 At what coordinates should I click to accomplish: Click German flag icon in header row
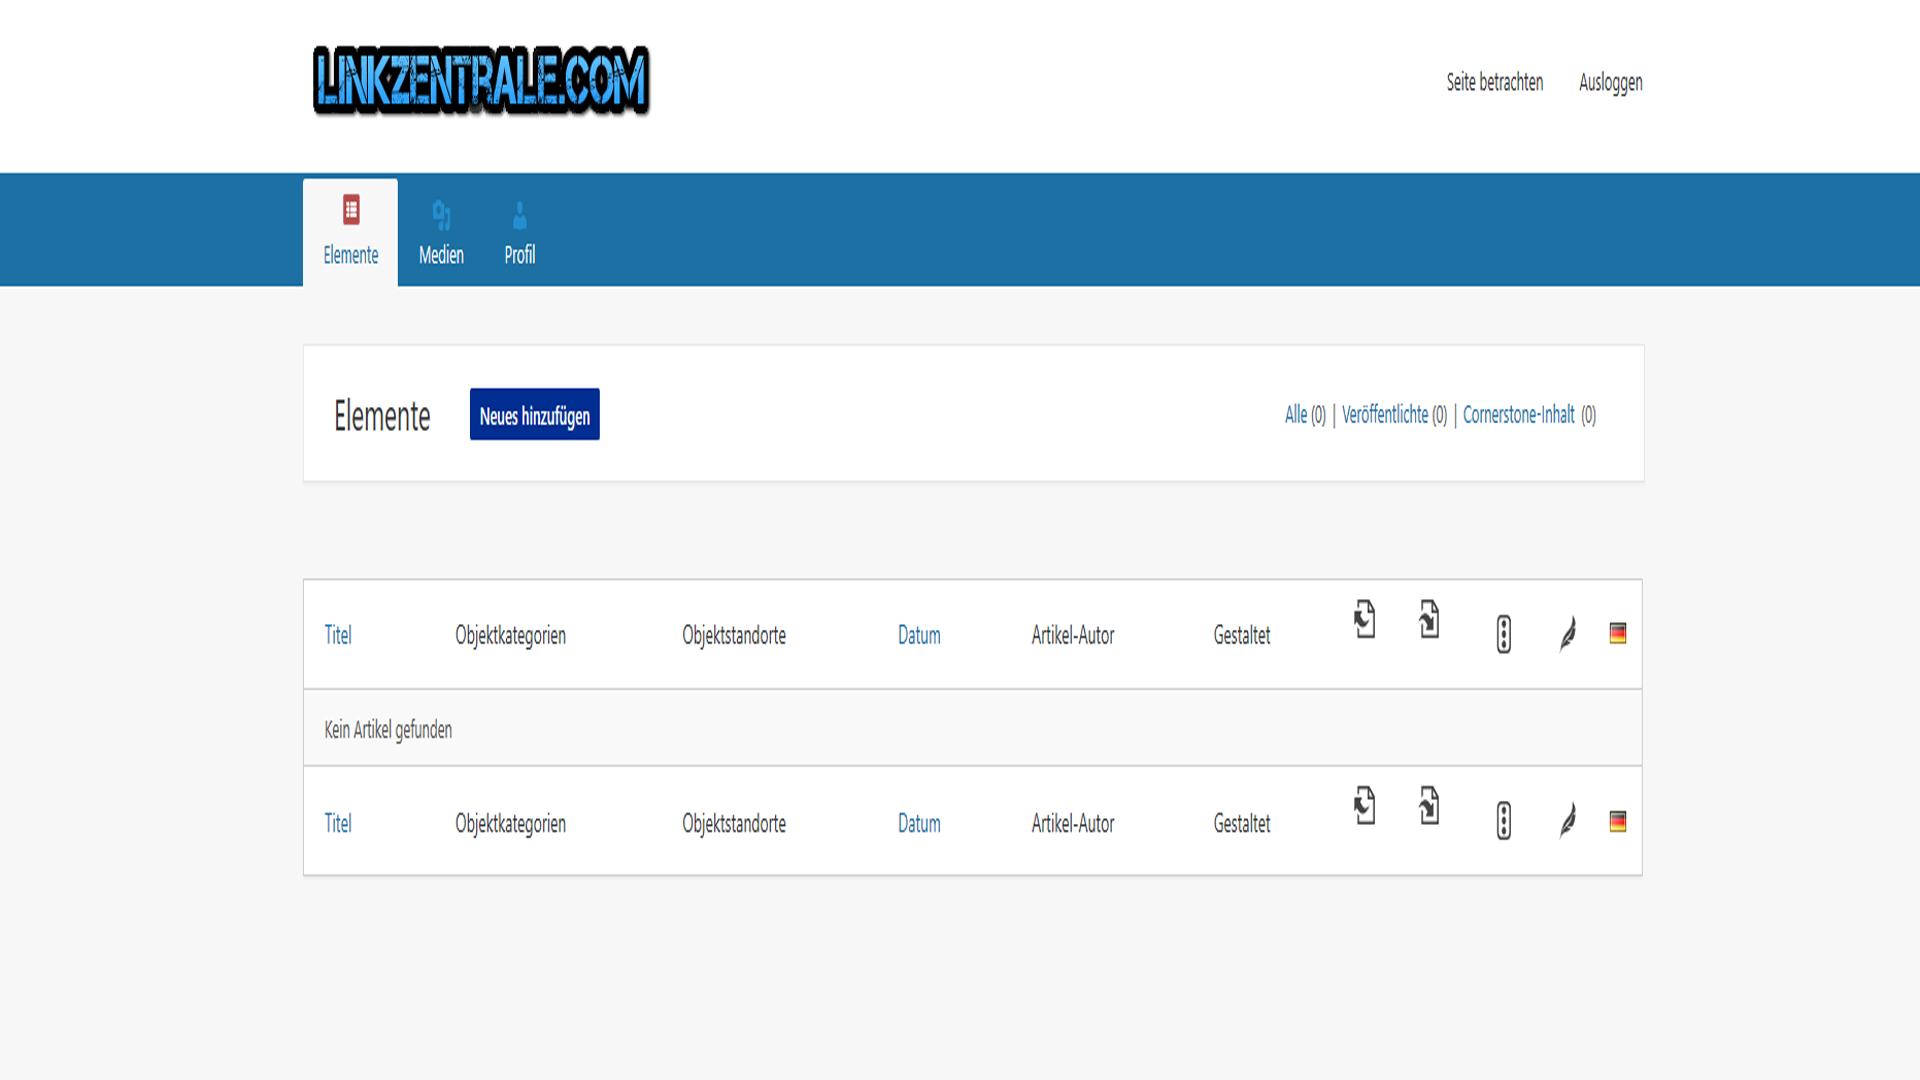(x=1618, y=633)
